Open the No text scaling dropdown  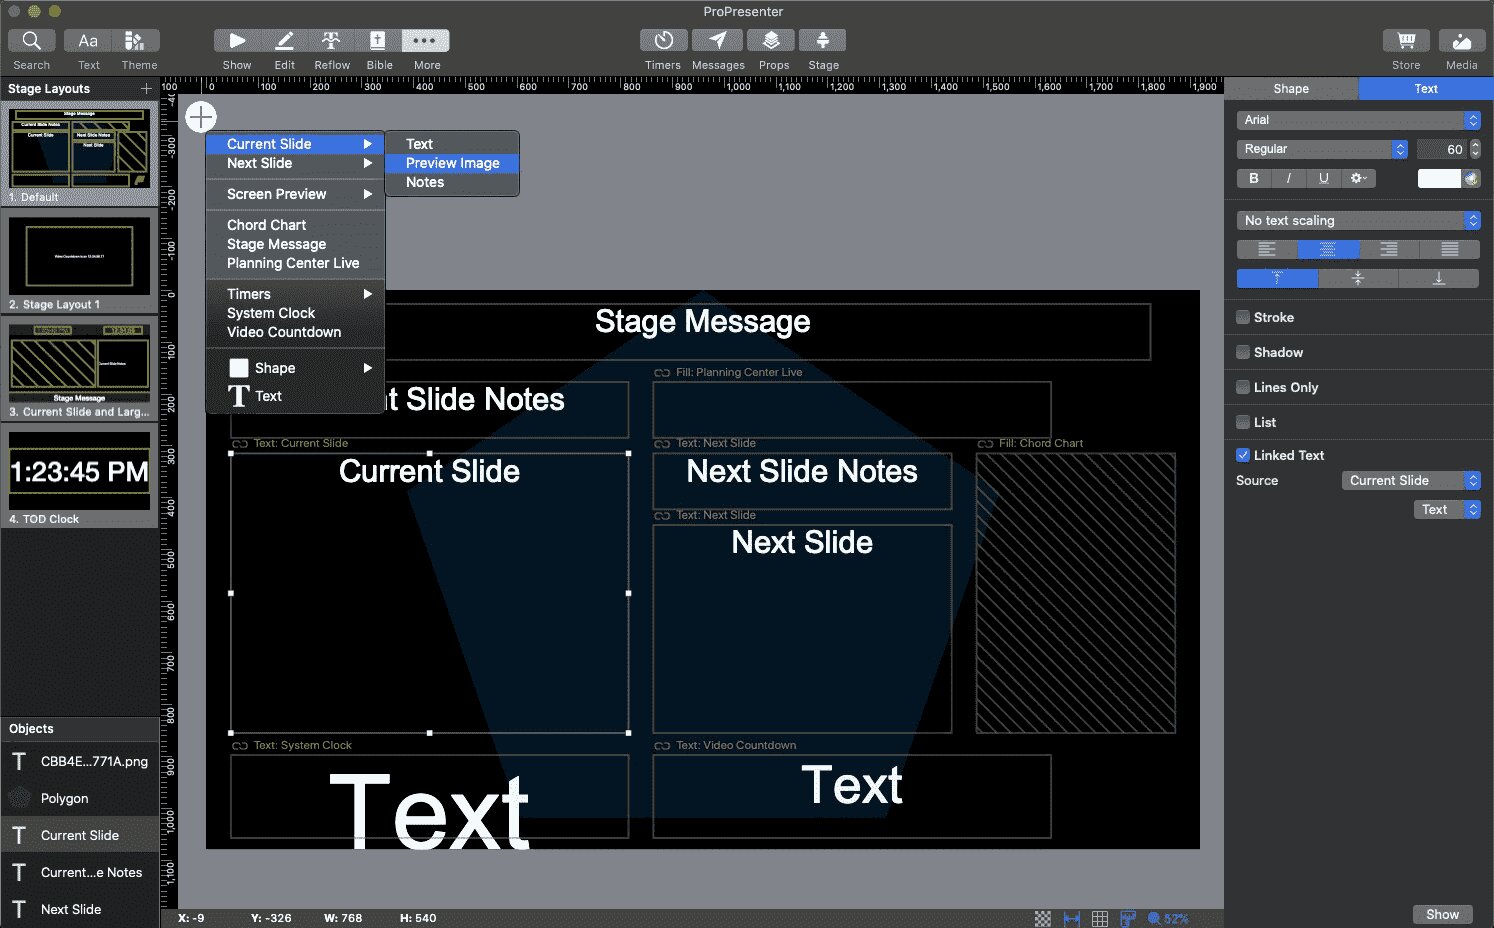(1358, 220)
